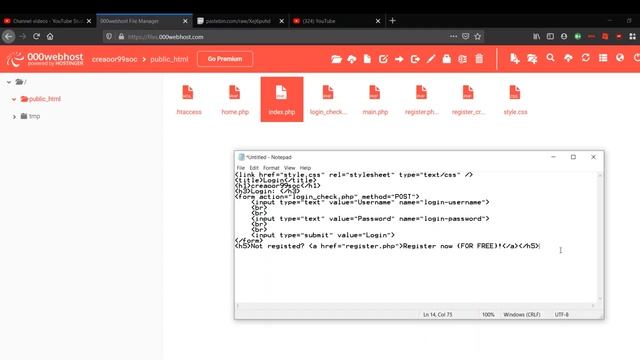The image size is (640, 360).
Task: Click the creaoor99soc breadcrumb link
Action: tap(114, 59)
